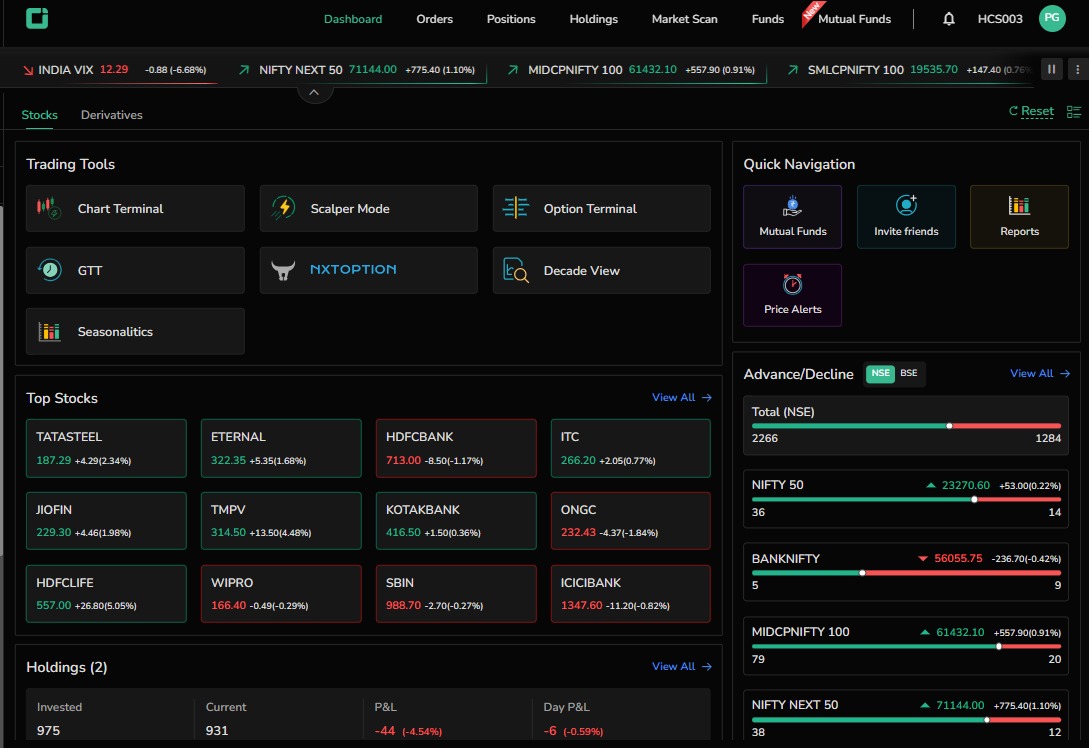1089x748 pixels.
Task: Open the PG profile avatar
Action: (1052, 19)
